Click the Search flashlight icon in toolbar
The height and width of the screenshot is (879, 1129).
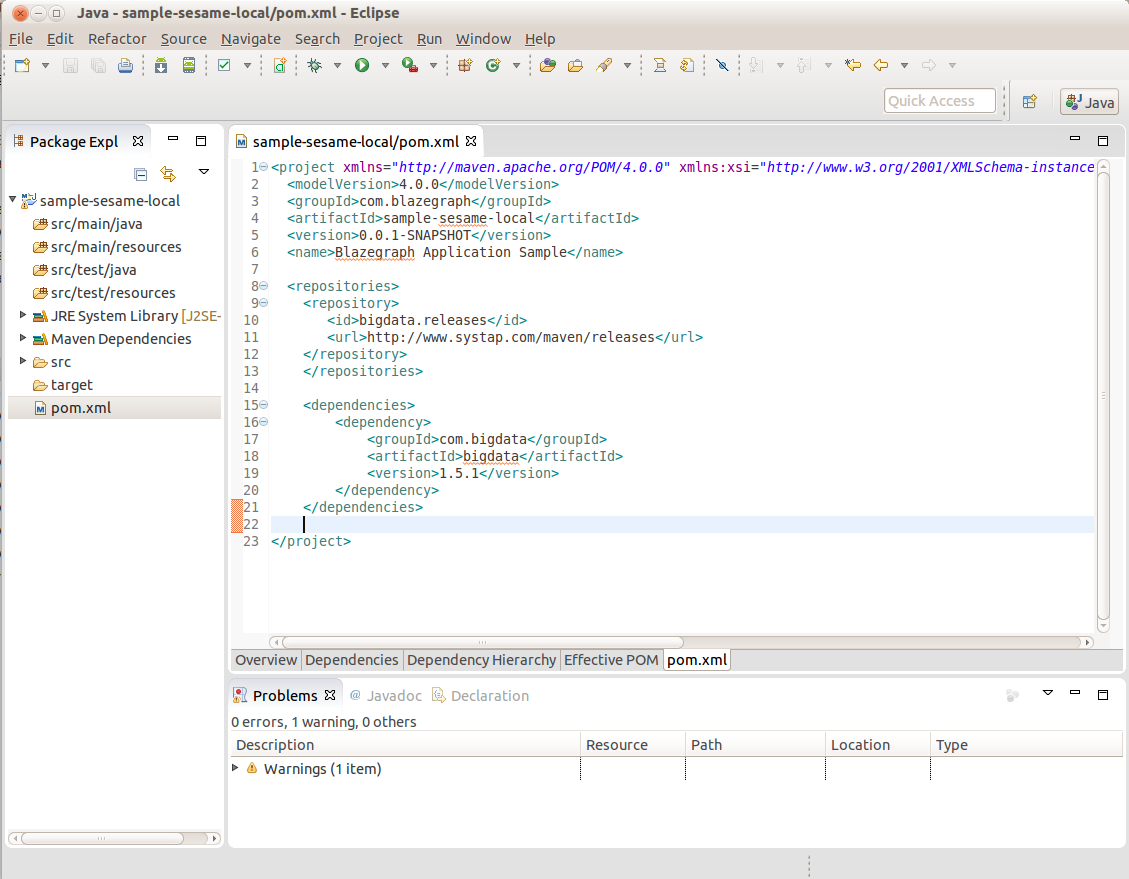(x=603, y=66)
